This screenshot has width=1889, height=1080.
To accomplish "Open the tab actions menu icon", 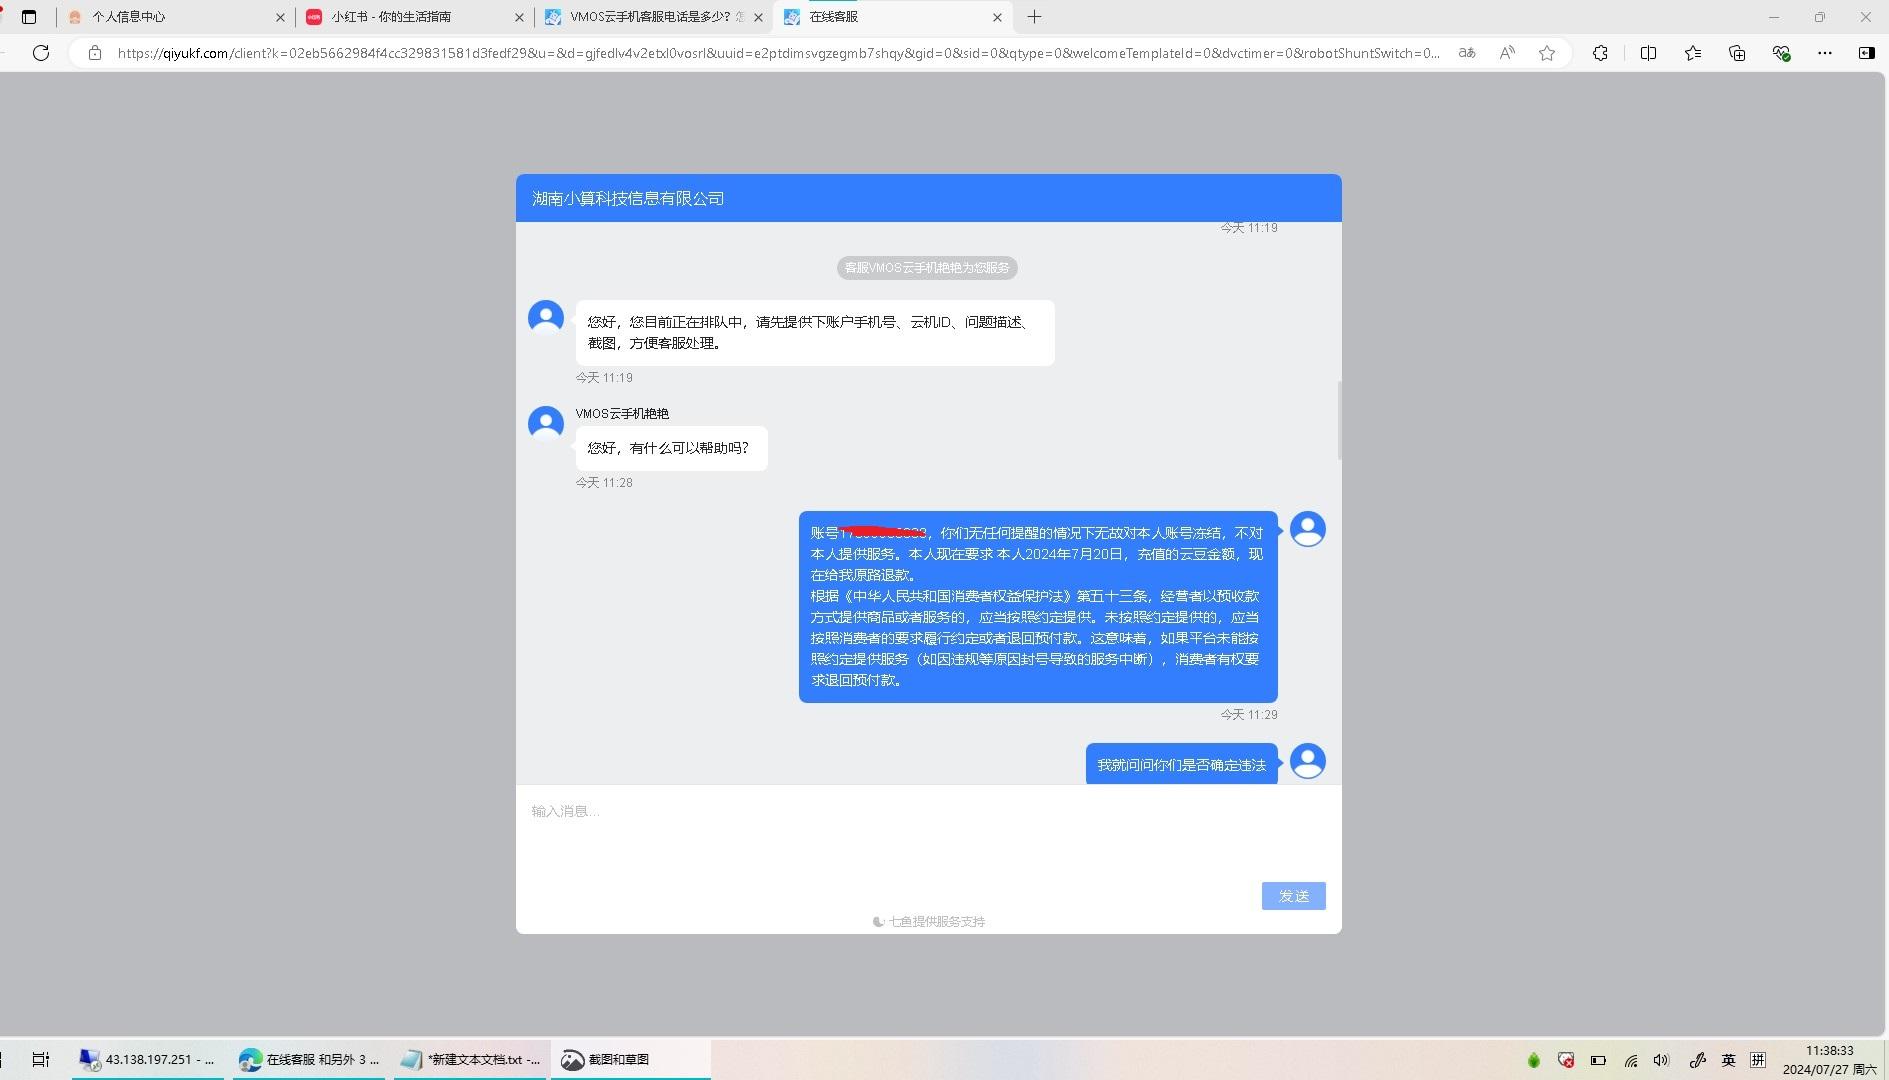I will coord(29,17).
